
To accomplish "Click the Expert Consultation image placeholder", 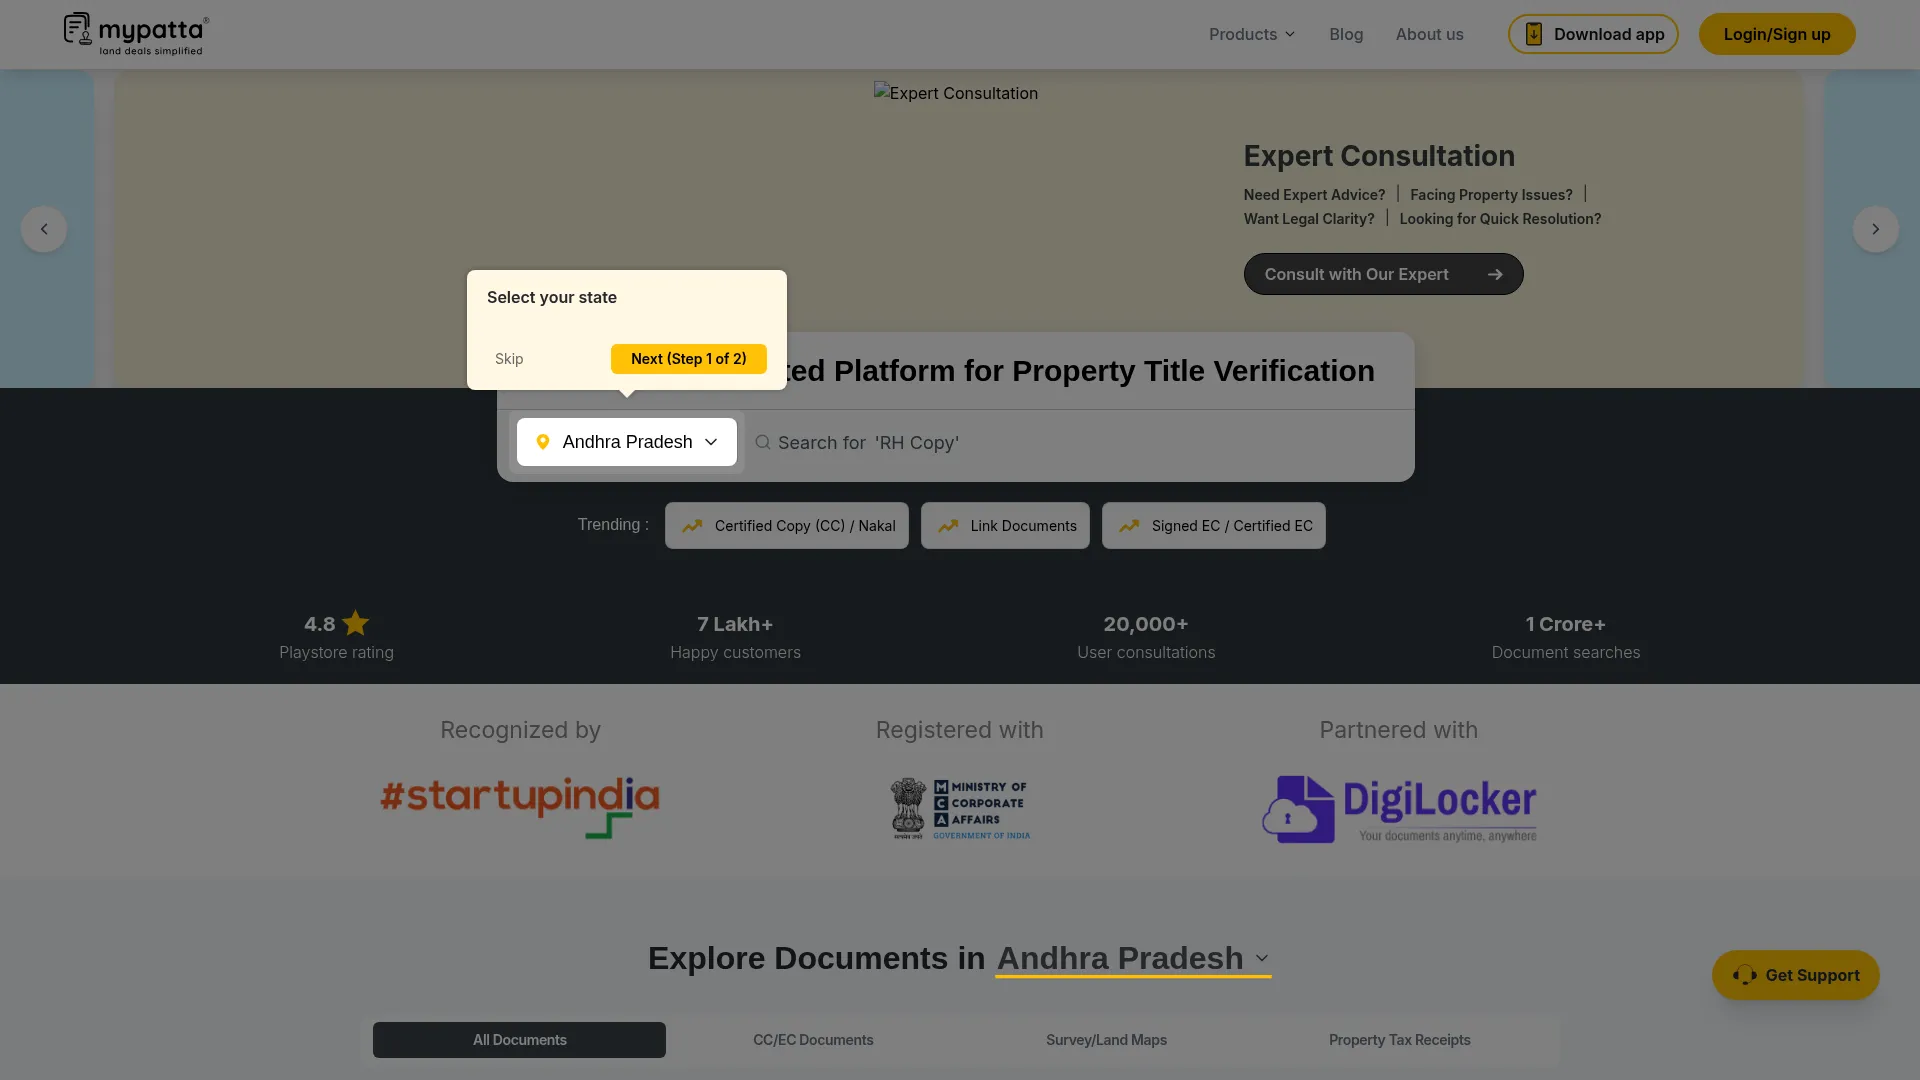I will tap(956, 93).
